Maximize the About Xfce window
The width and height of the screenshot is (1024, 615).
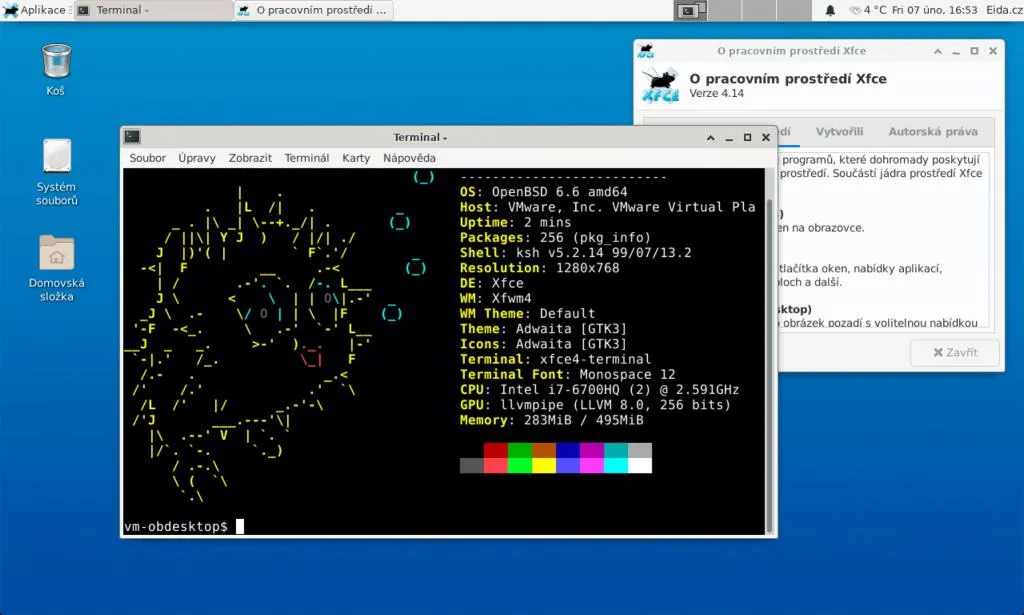974,51
